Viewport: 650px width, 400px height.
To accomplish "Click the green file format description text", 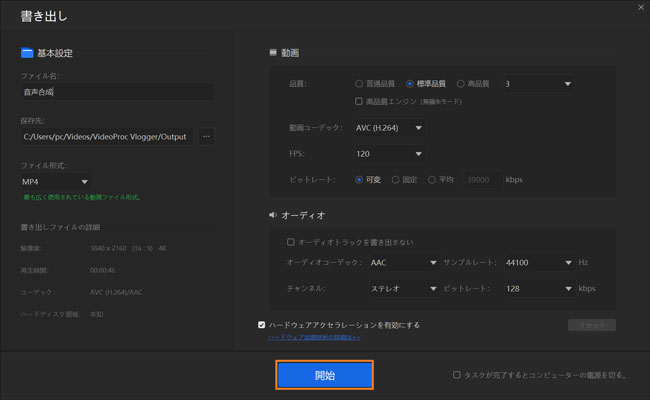I will tap(80, 197).
